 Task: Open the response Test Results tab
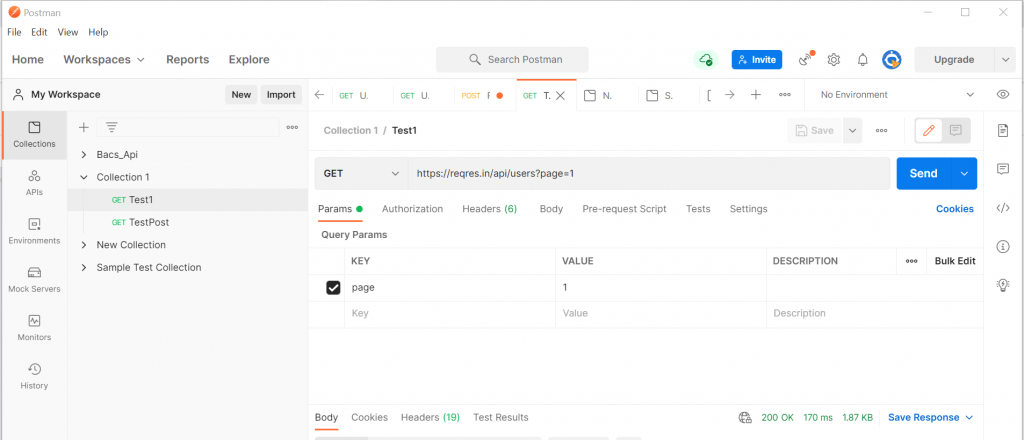pos(501,417)
